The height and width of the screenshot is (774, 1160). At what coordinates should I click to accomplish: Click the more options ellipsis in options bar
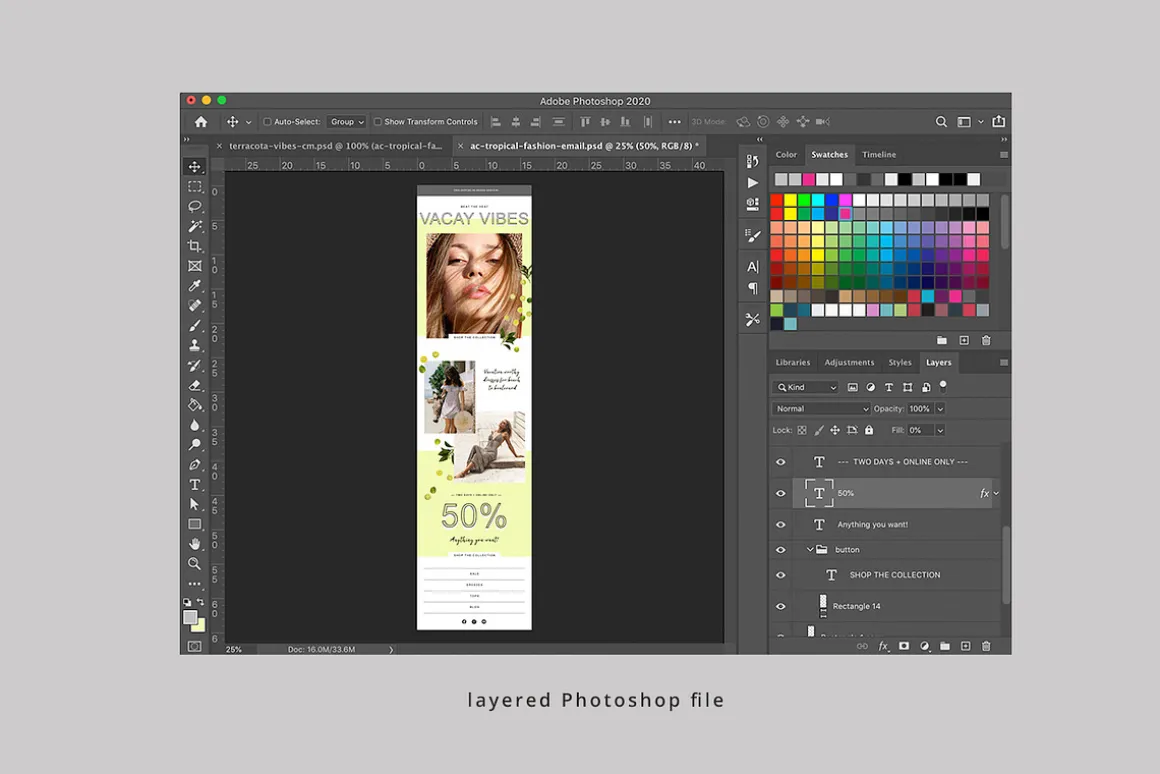pos(674,121)
